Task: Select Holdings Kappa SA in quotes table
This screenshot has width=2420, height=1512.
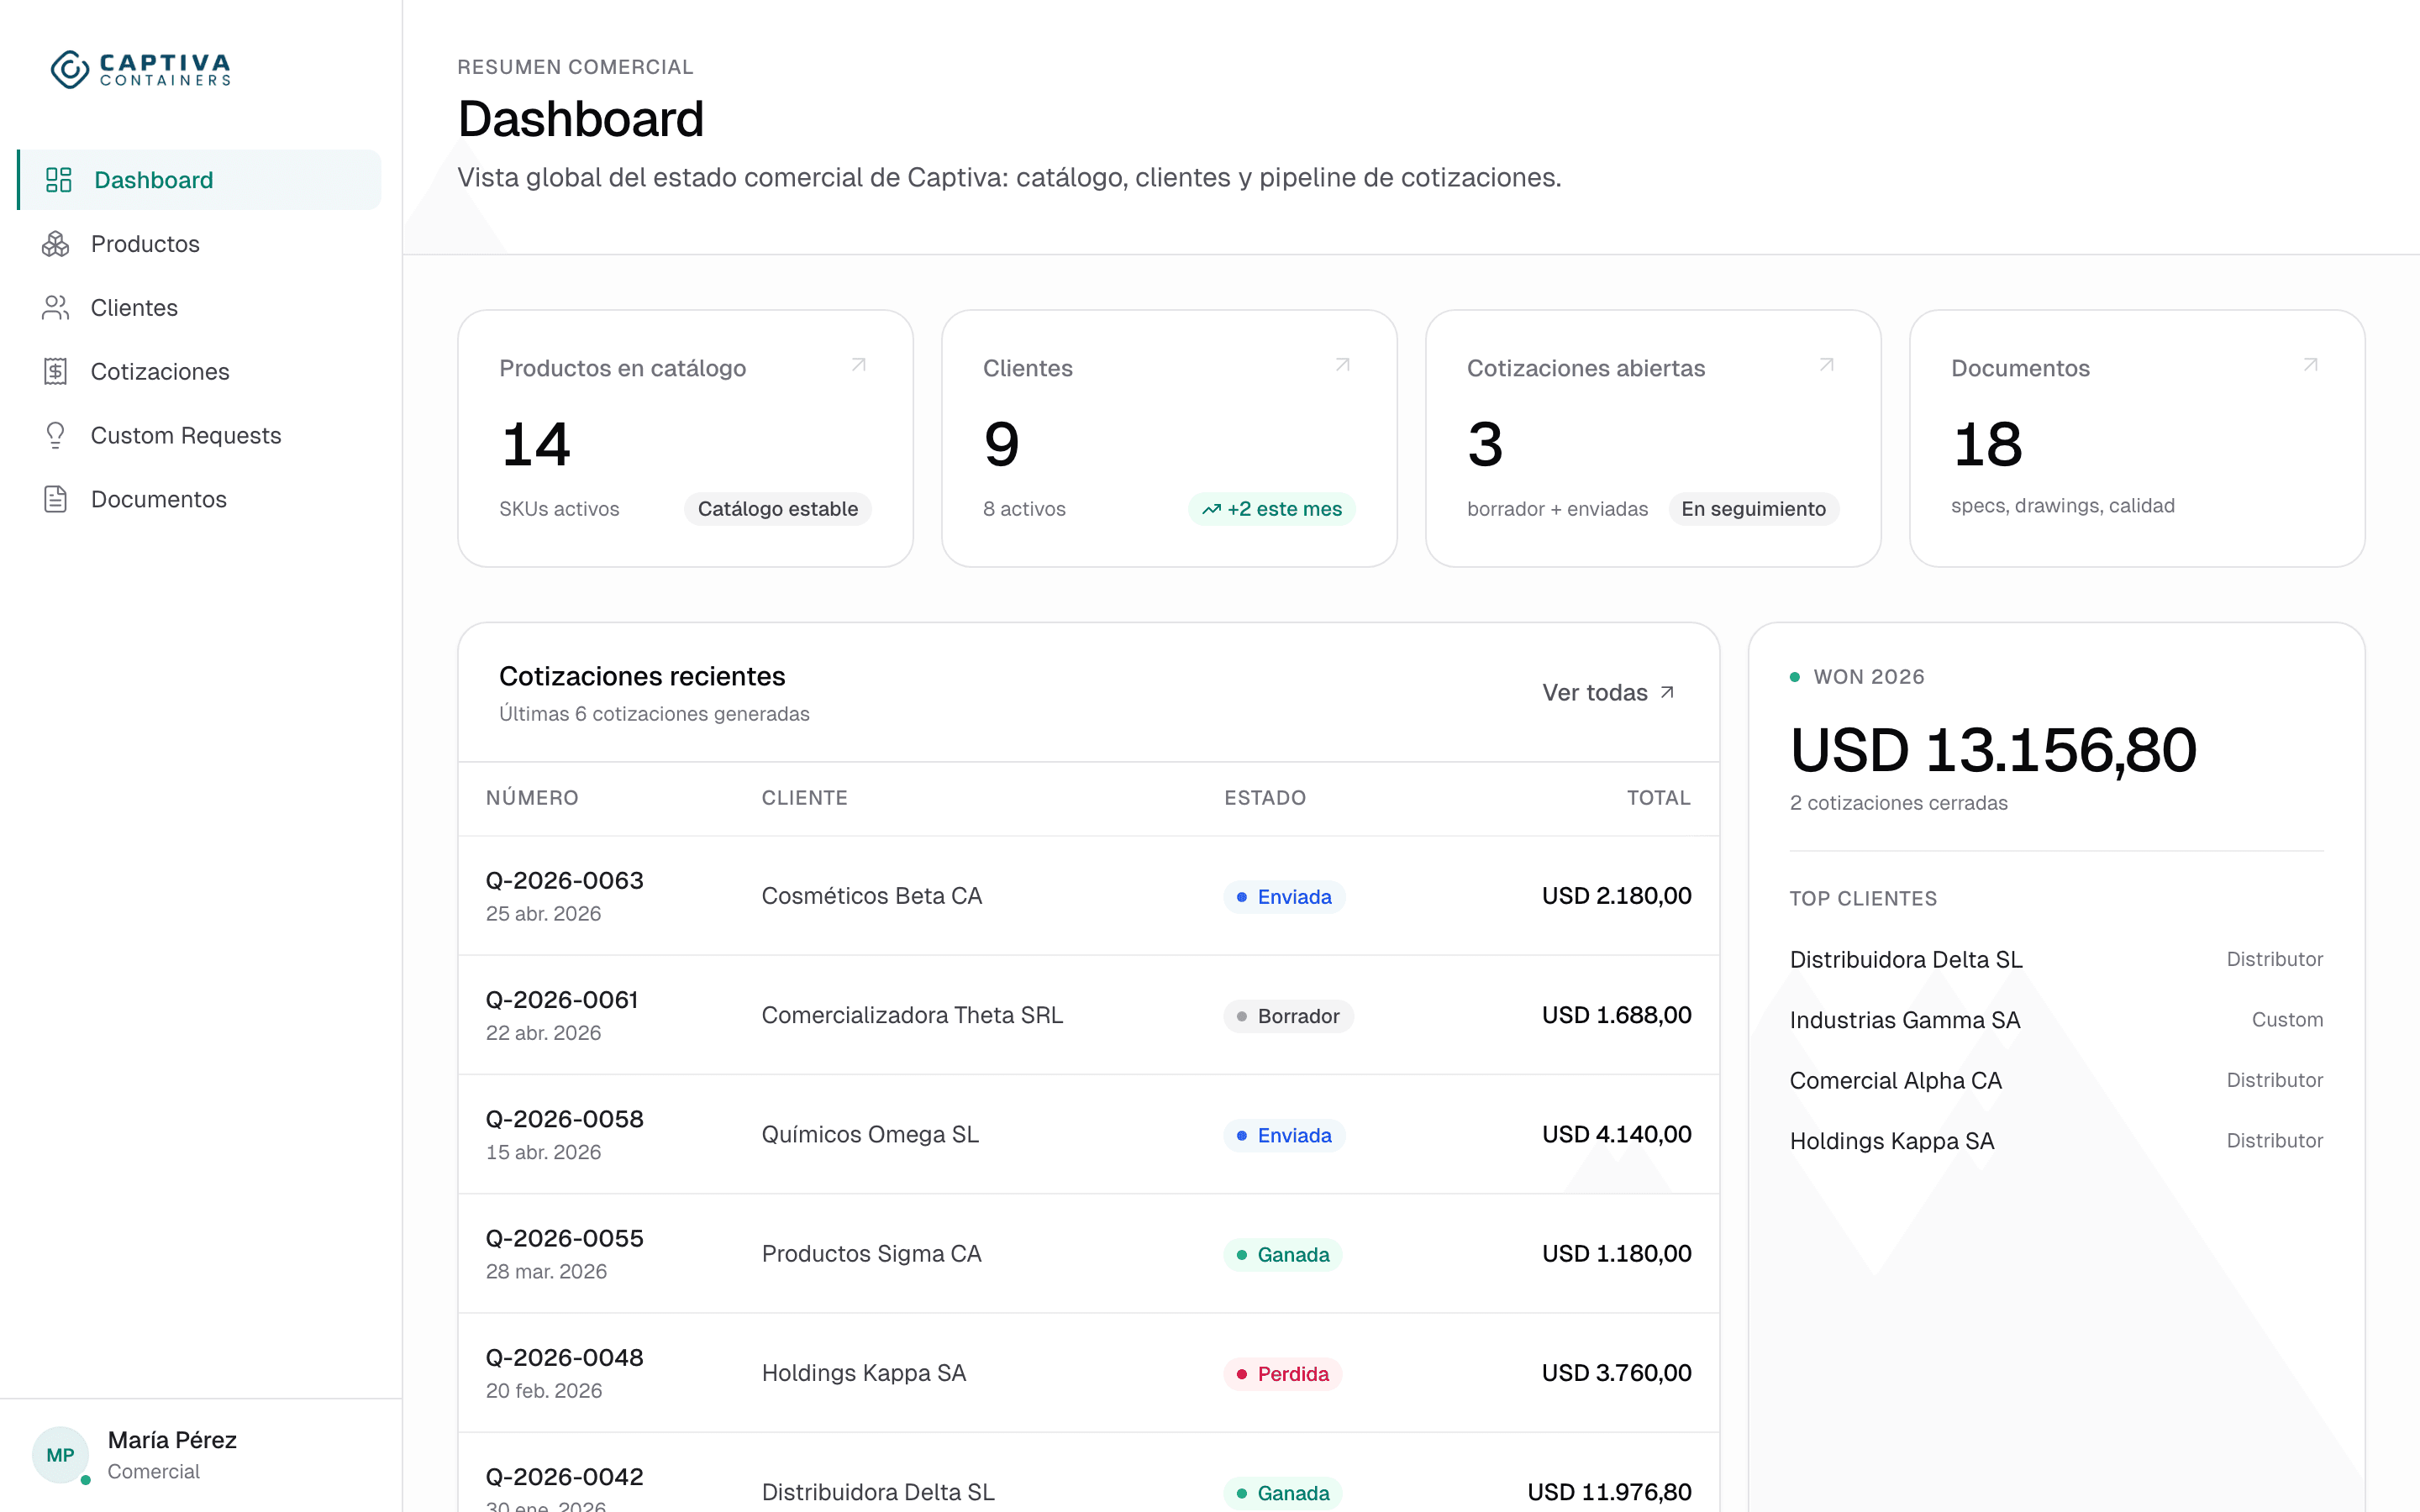Action: click(864, 1373)
